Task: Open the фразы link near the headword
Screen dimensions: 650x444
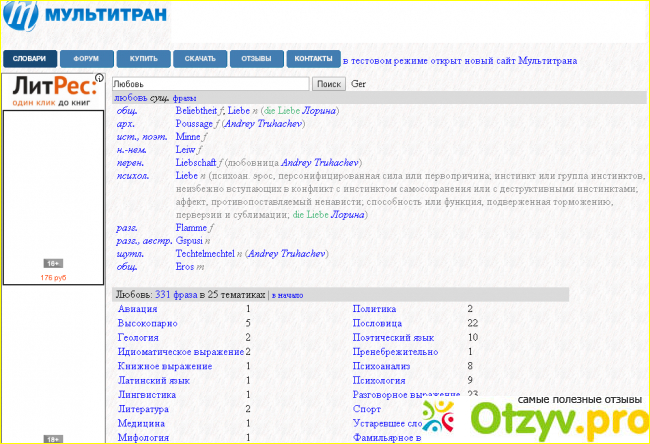Action: [185, 100]
